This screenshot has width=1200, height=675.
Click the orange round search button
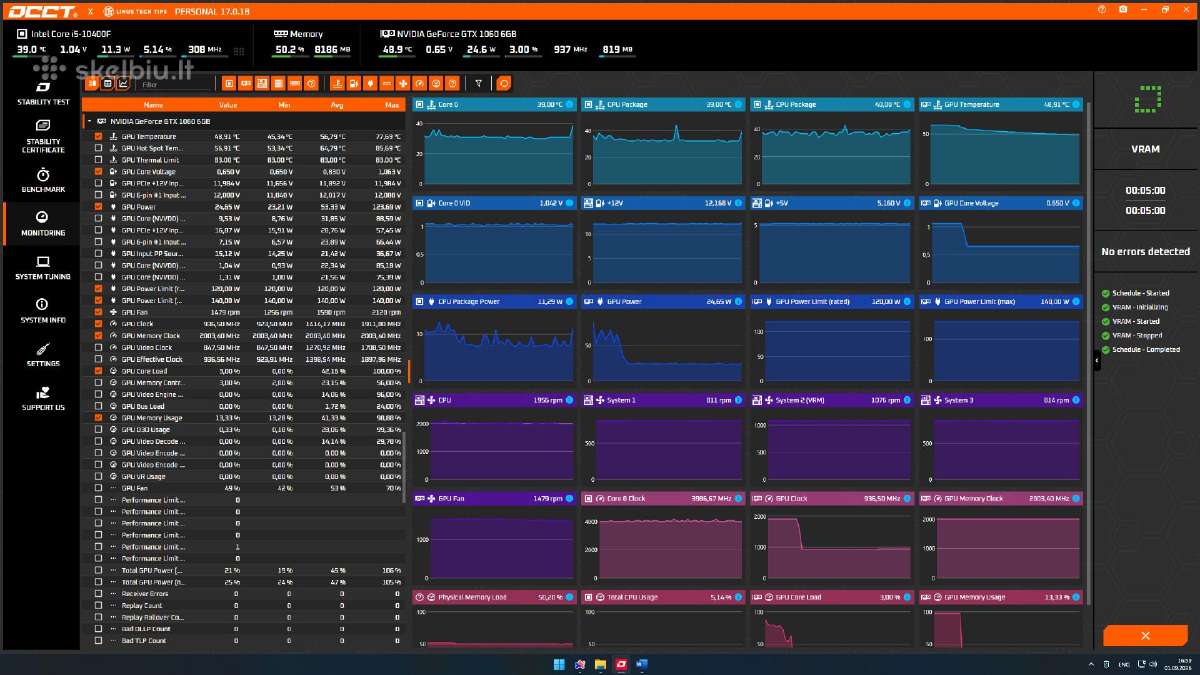coord(504,84)
